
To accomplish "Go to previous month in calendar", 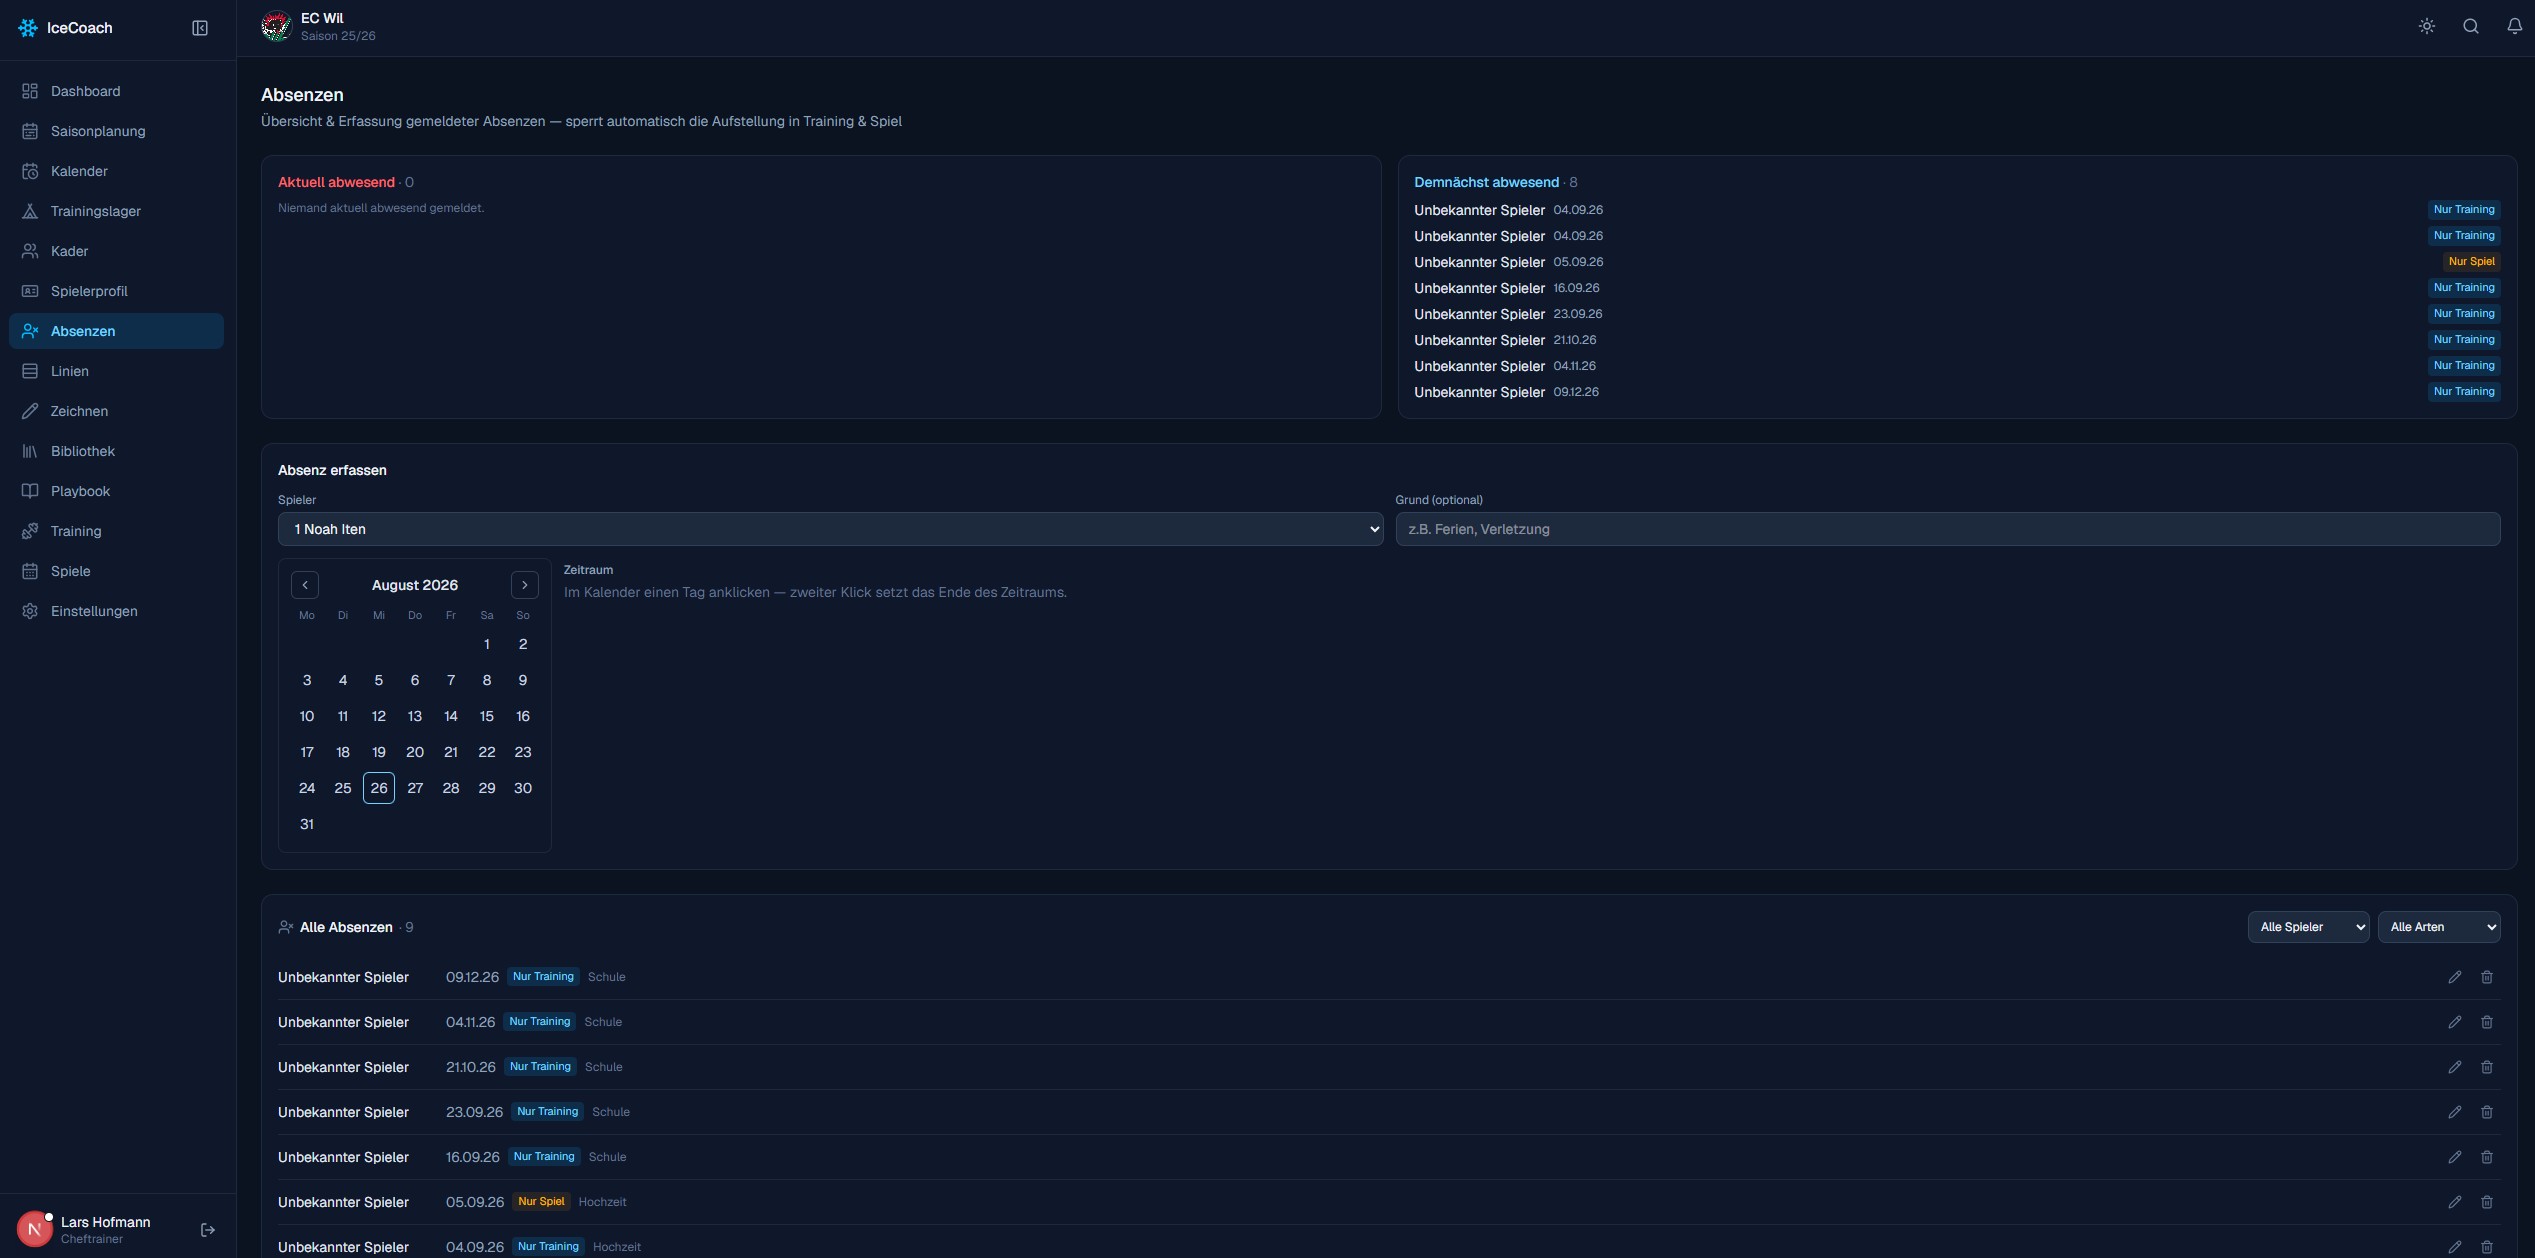I will [305, 585].
